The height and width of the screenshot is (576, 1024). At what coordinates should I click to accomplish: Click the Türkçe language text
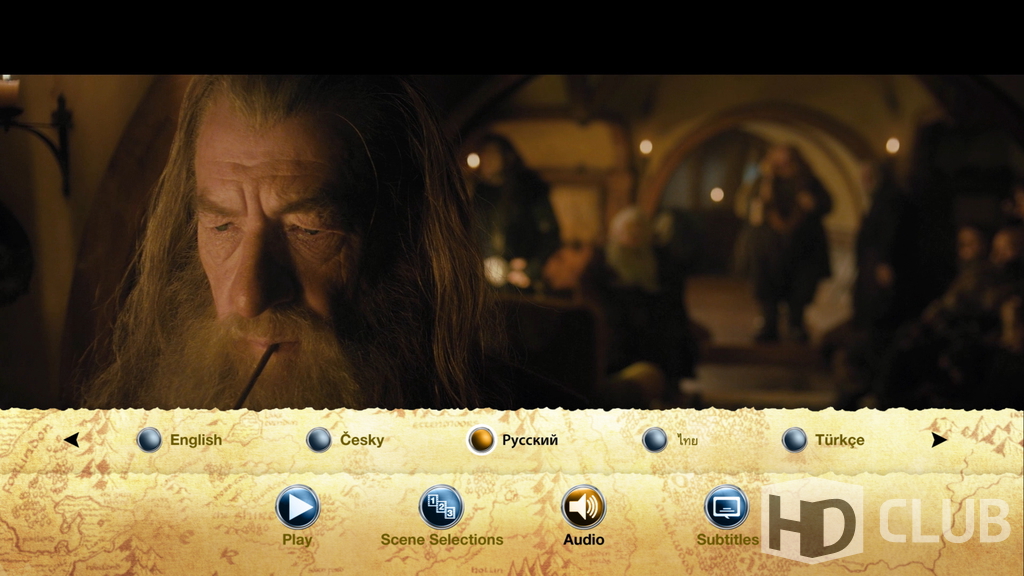coord(840,440)
